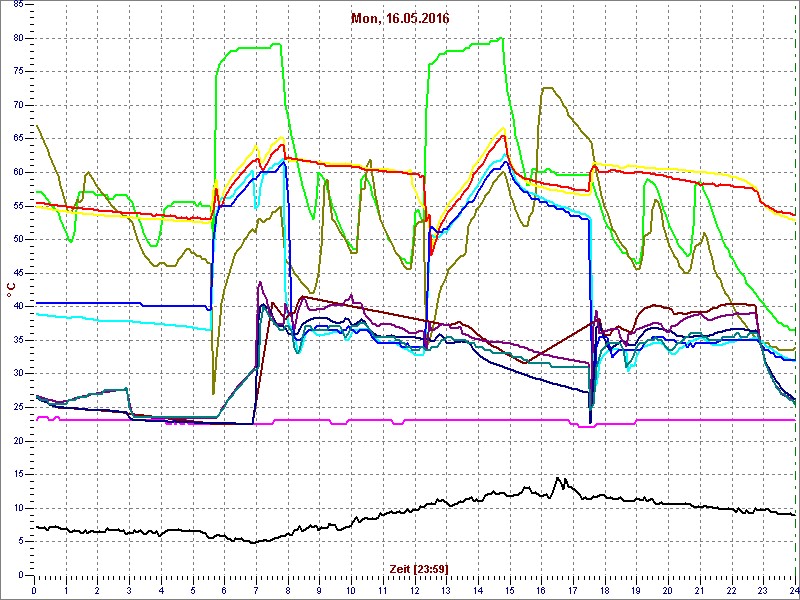Select the 60 value on the temperature axis
The image size is (800, 600).
tap(18, 172)
